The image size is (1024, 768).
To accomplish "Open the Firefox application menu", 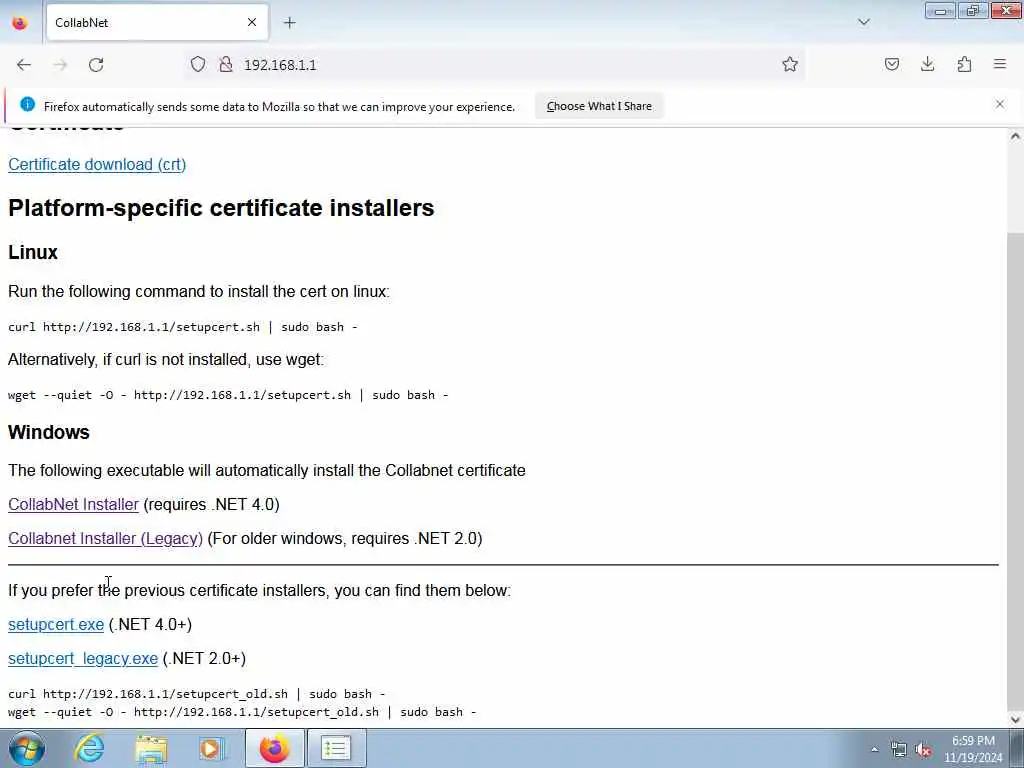I will [1000, 64].
